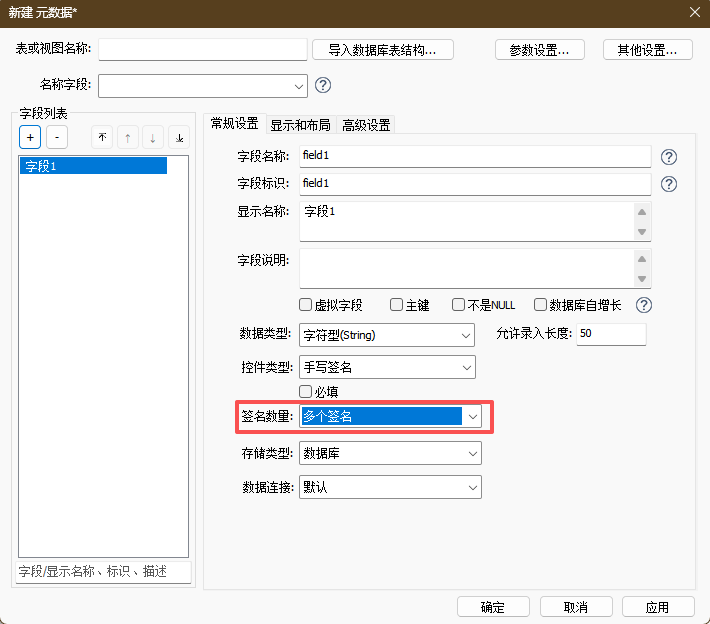Viewport: 710px width, 624px height.
Task: Expand the 存储类型 dropdown
Action: [472, 454]
